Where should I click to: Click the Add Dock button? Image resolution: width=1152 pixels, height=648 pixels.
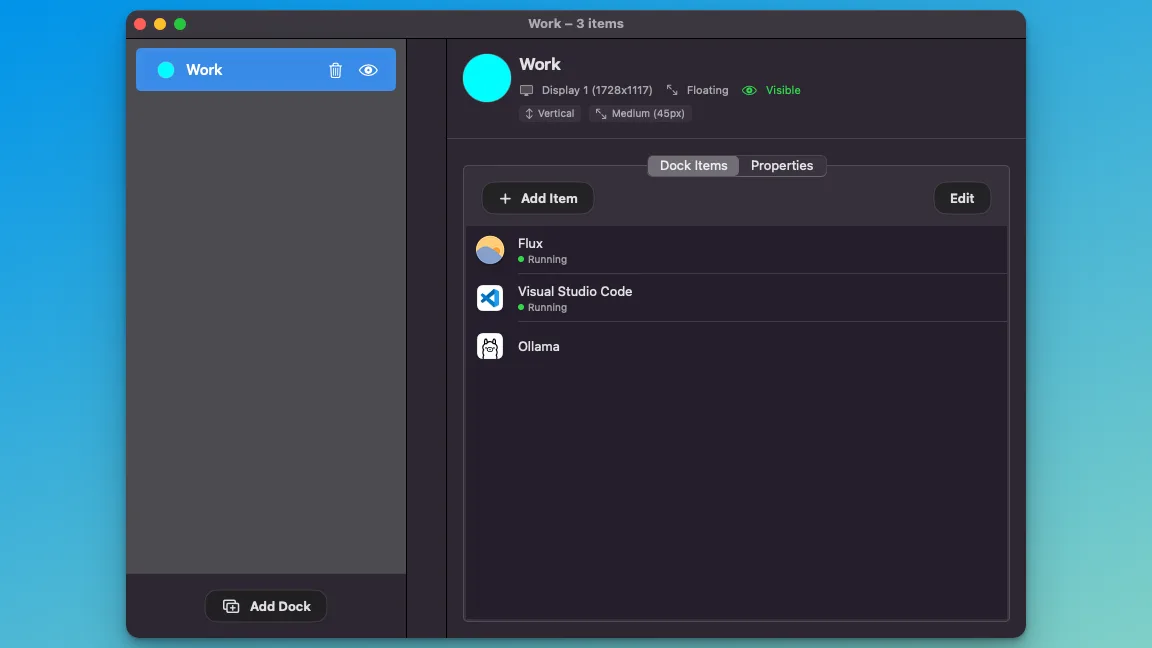point(266,606)
